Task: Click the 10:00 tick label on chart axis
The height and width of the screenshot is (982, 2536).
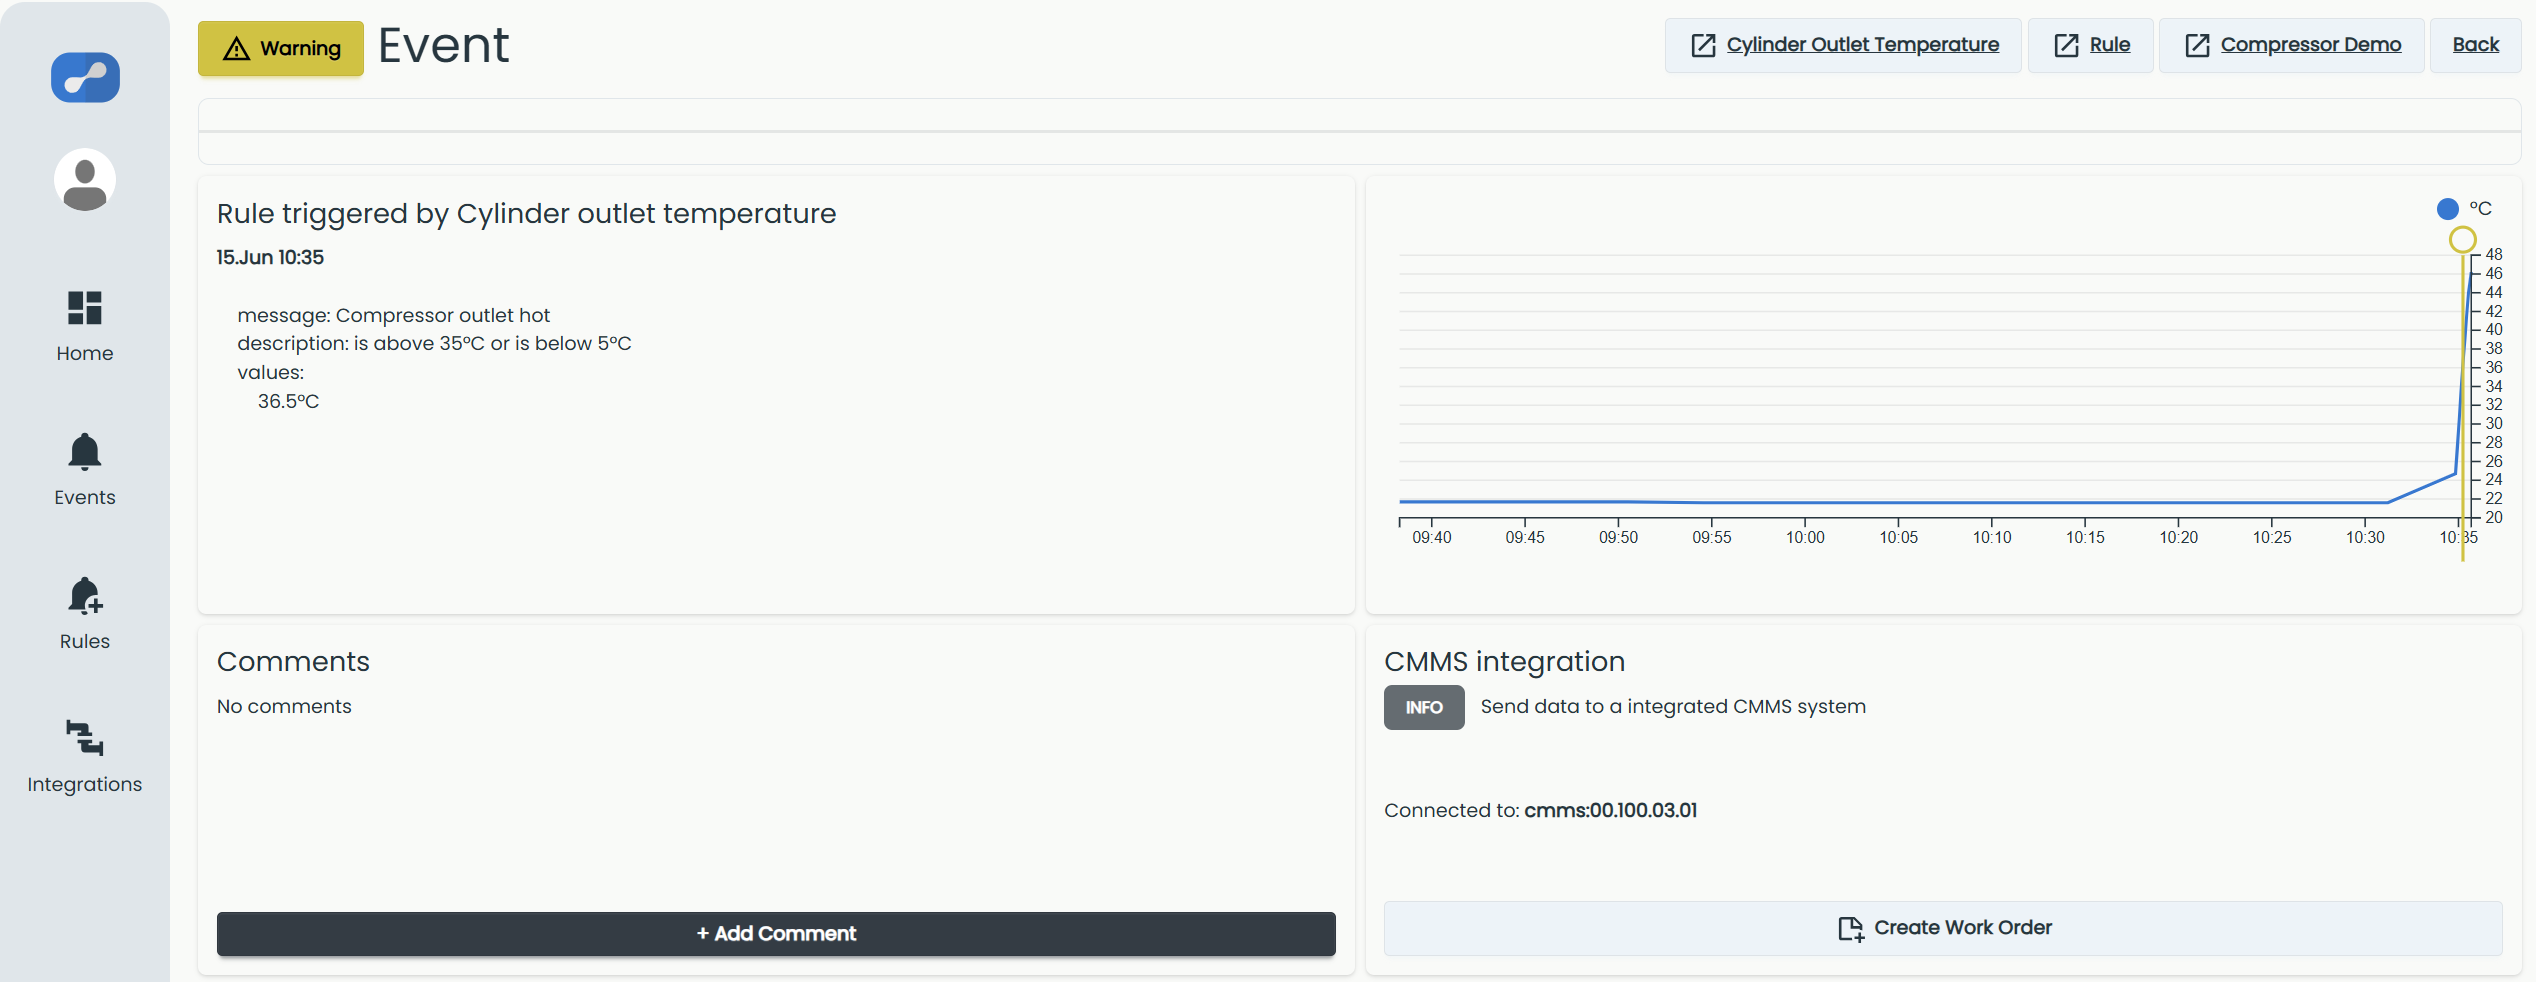Action: coord(1805,538)
